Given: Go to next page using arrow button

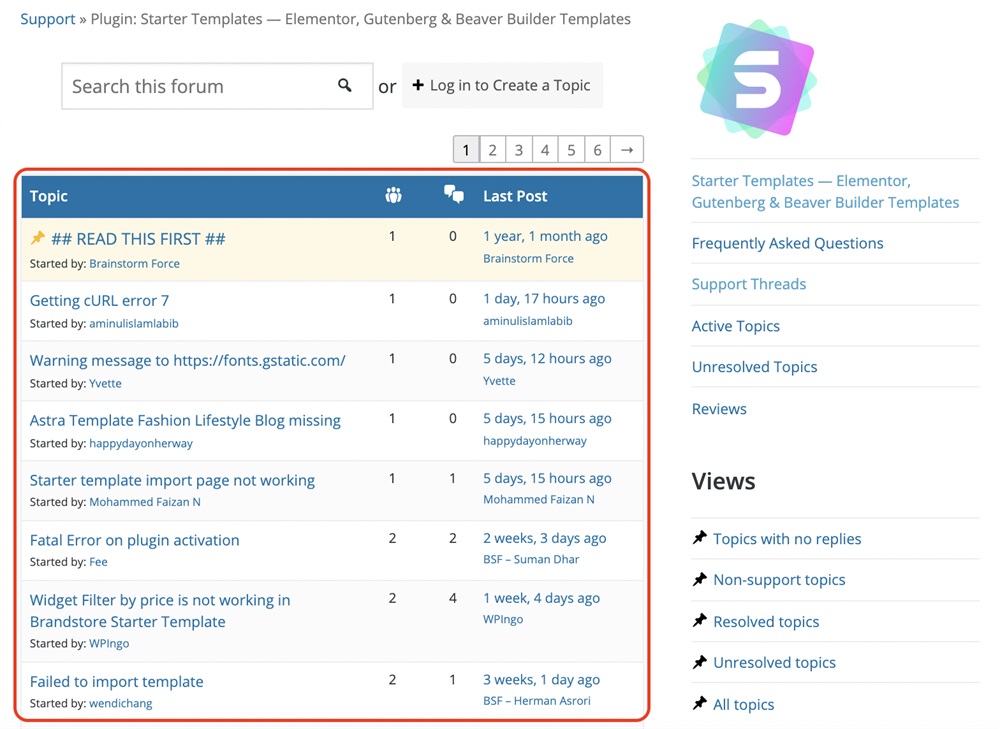Looking at the screenshot, I should 627,150.
